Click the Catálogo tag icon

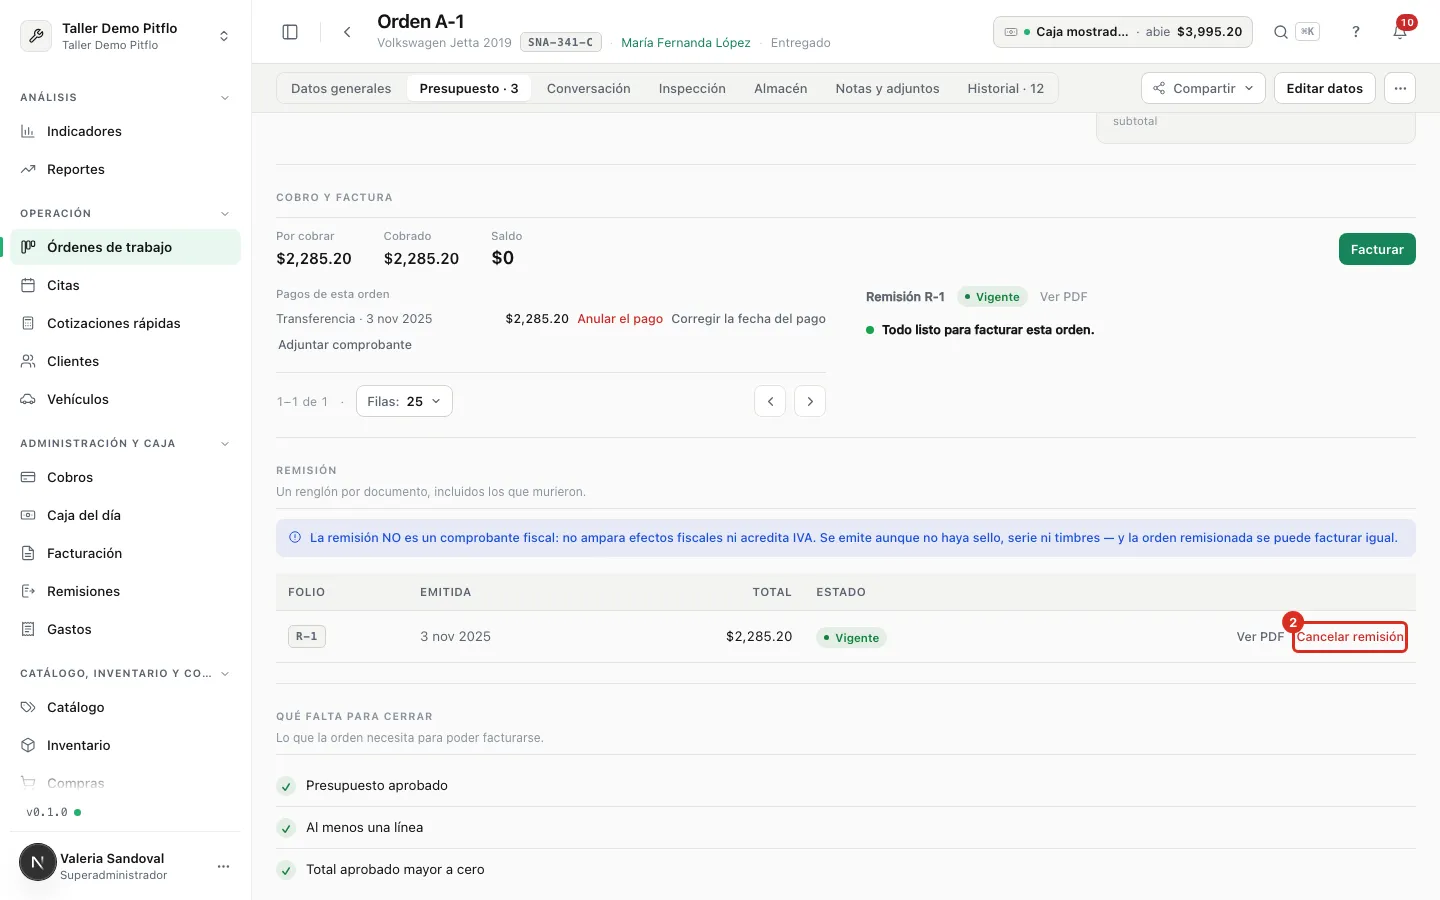(x=28, y=707)
